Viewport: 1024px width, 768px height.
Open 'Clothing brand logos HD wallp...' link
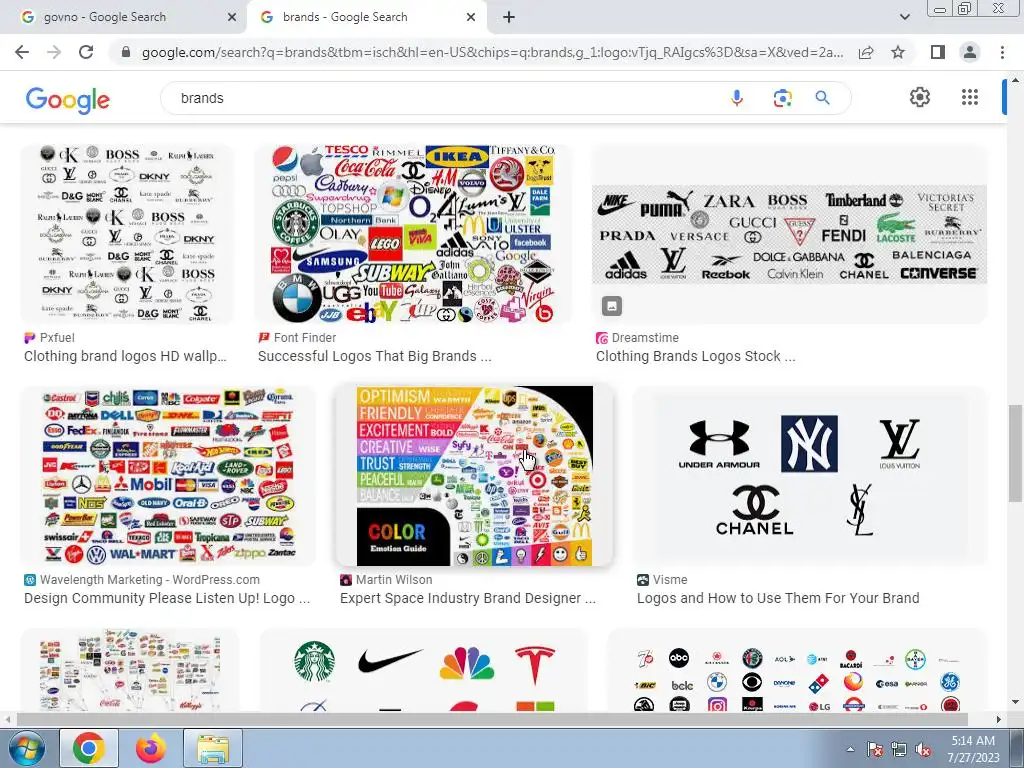(x=125, y=356)
